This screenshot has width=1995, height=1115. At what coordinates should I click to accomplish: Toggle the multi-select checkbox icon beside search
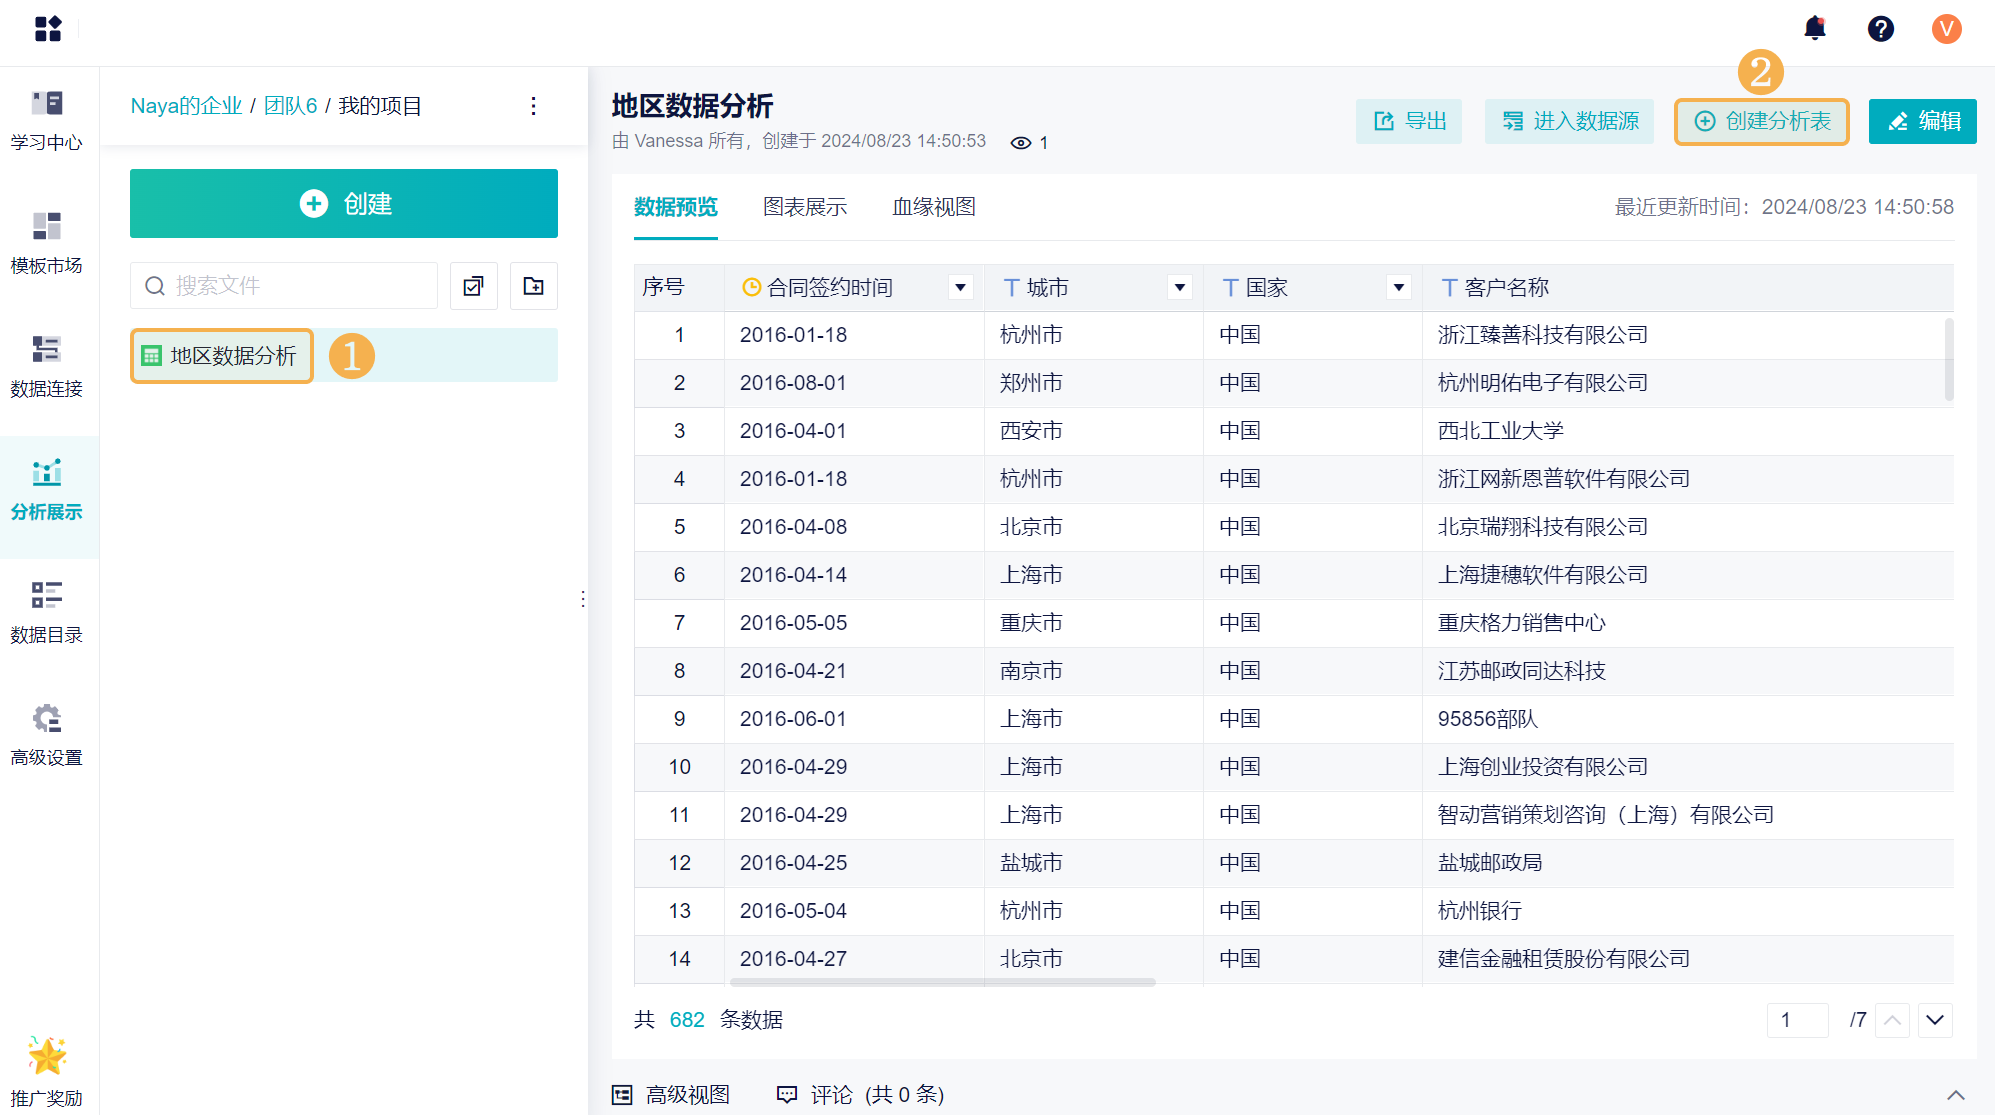click(474, 286)
